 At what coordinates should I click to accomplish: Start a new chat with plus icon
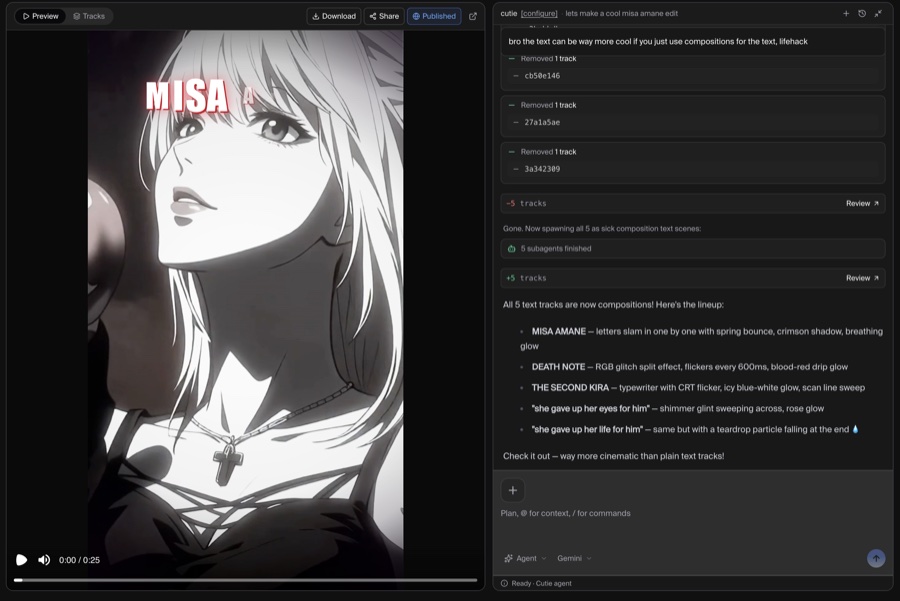[846, 13]
